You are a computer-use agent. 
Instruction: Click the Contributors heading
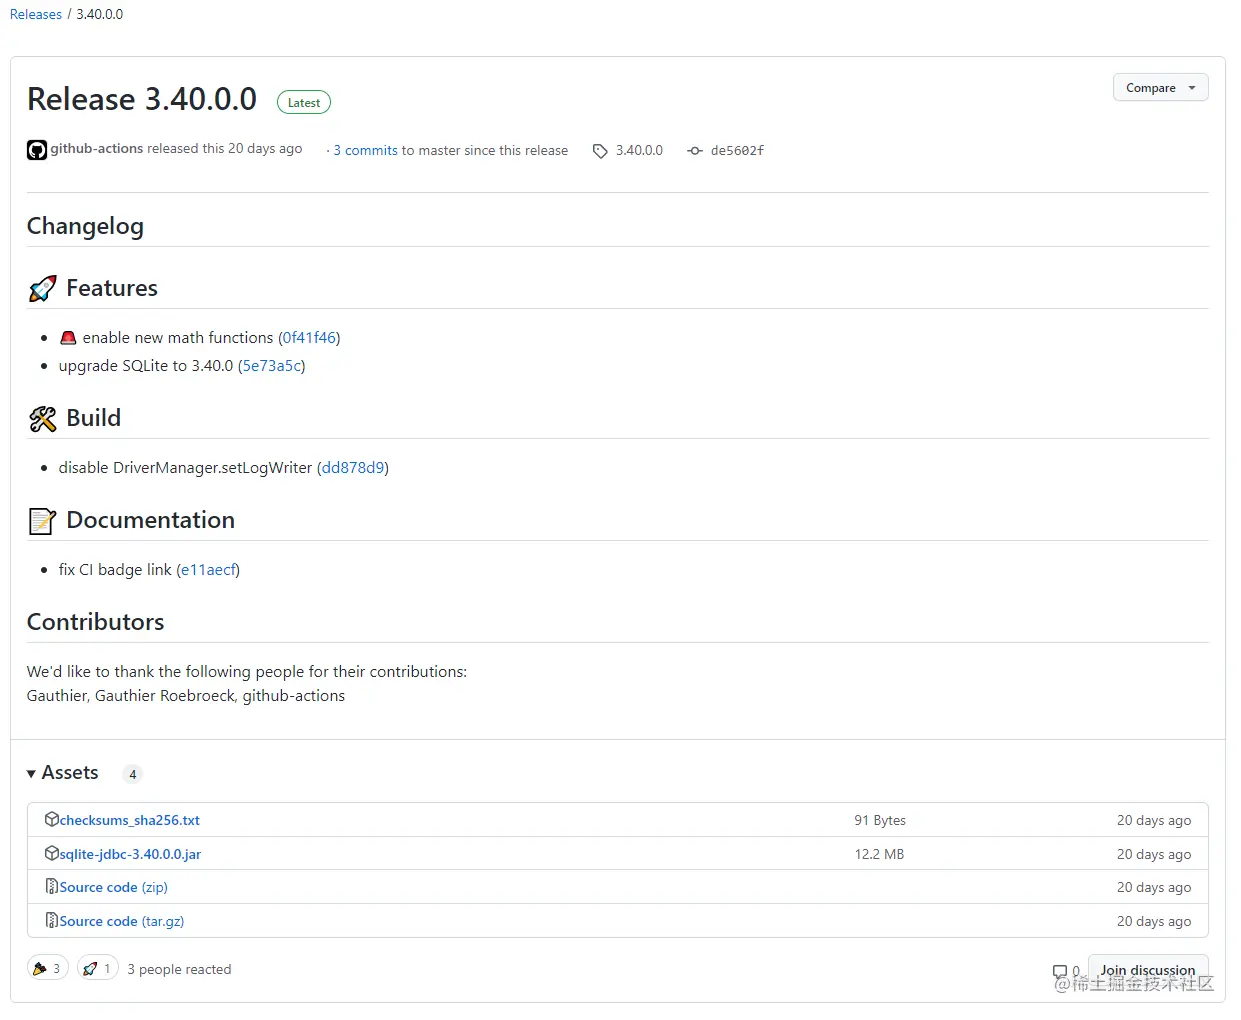(95, 622)
